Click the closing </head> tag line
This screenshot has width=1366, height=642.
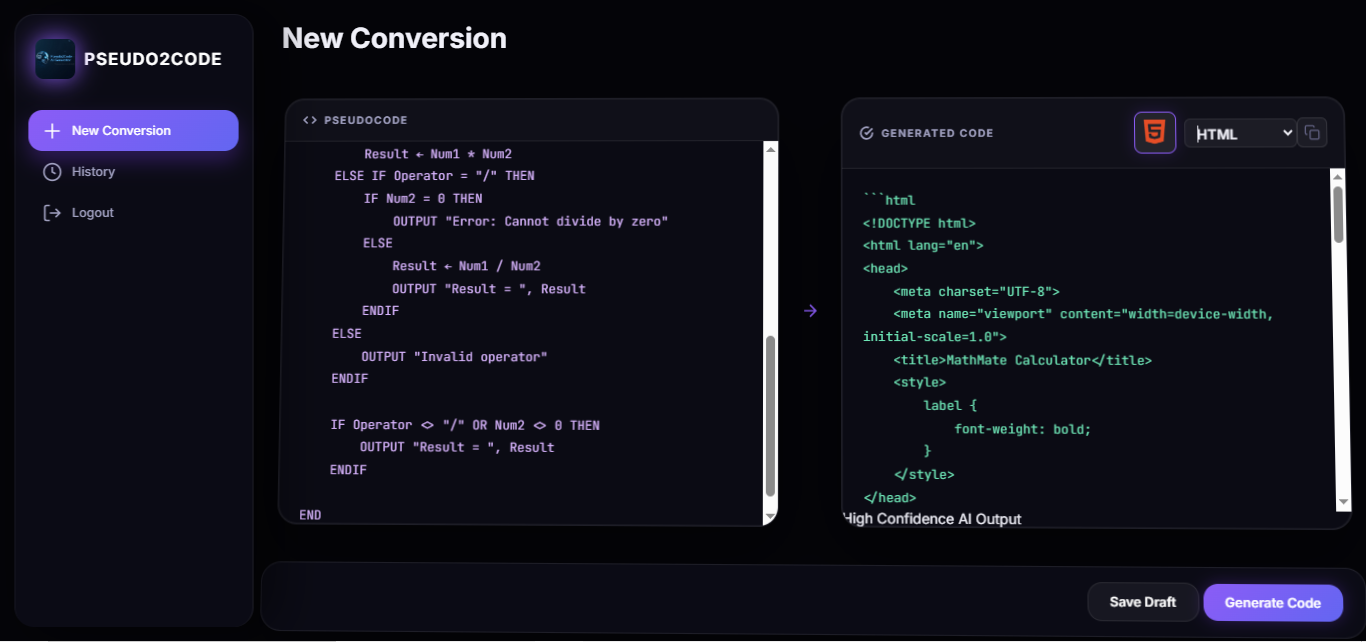coord(890,497)
